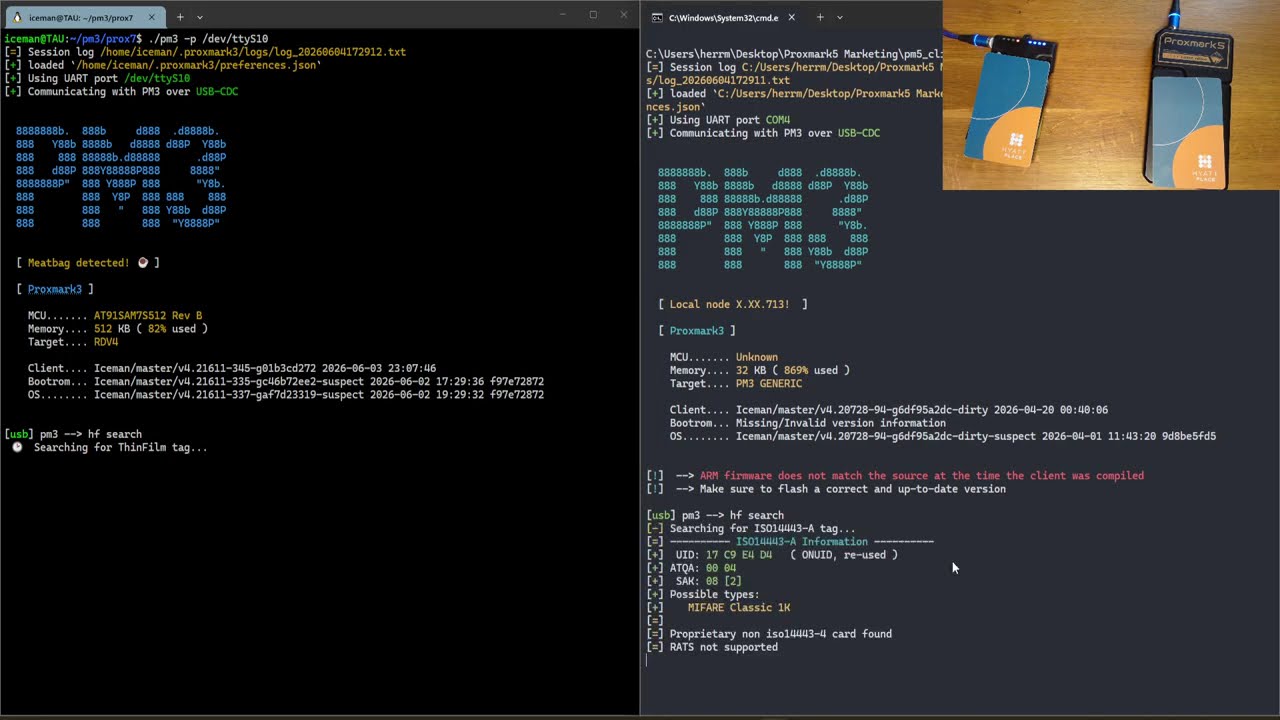Click the 'MIFARE Classic 1K' card type
1280x720 pixels.
(739, 607)
